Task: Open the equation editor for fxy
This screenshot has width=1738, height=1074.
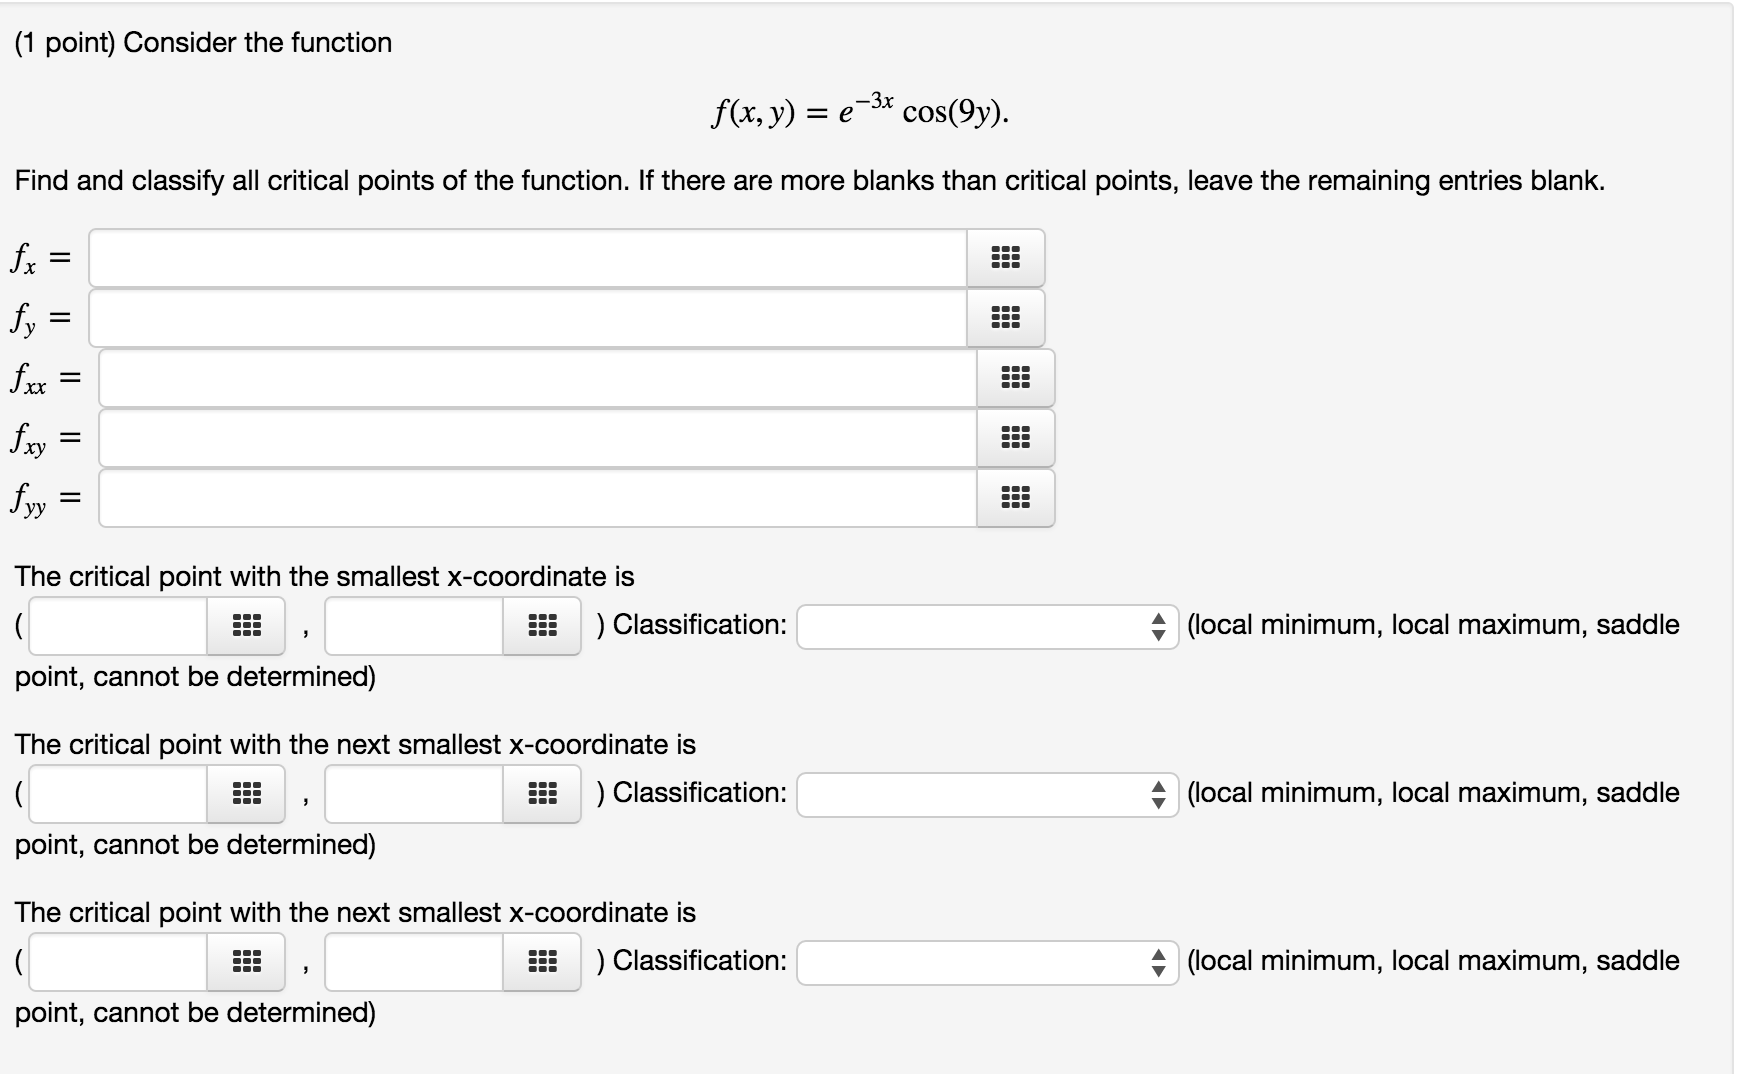Action: pyautogui.click(x=1015, y=438)
